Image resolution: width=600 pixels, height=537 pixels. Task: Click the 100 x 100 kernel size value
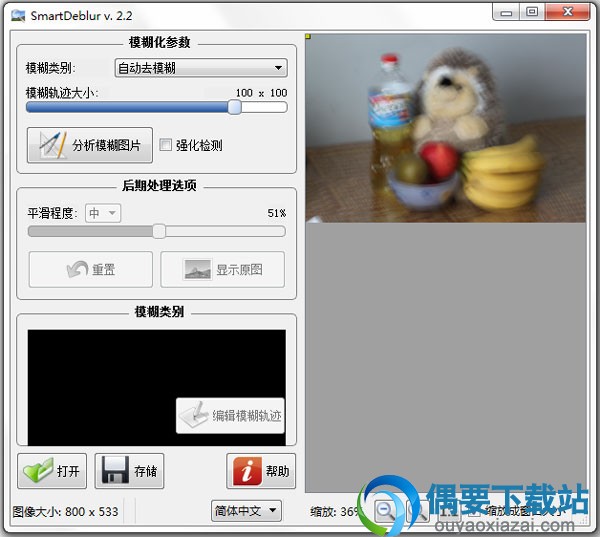point(261,93)
